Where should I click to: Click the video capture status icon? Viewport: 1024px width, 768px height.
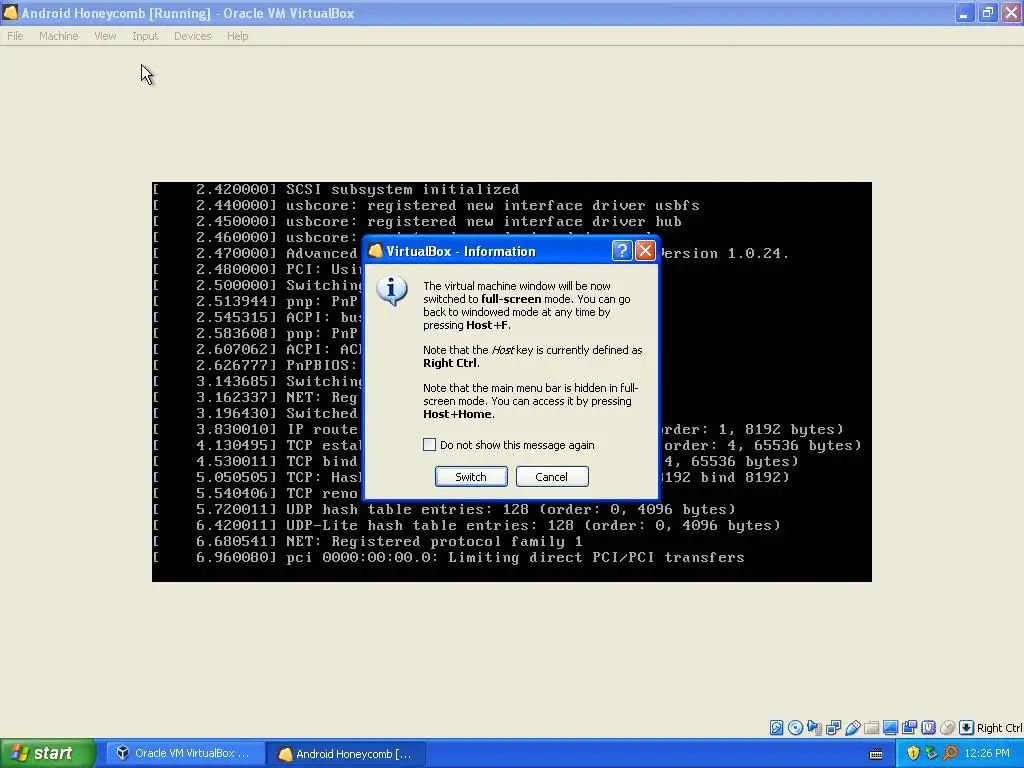[909, 728]
